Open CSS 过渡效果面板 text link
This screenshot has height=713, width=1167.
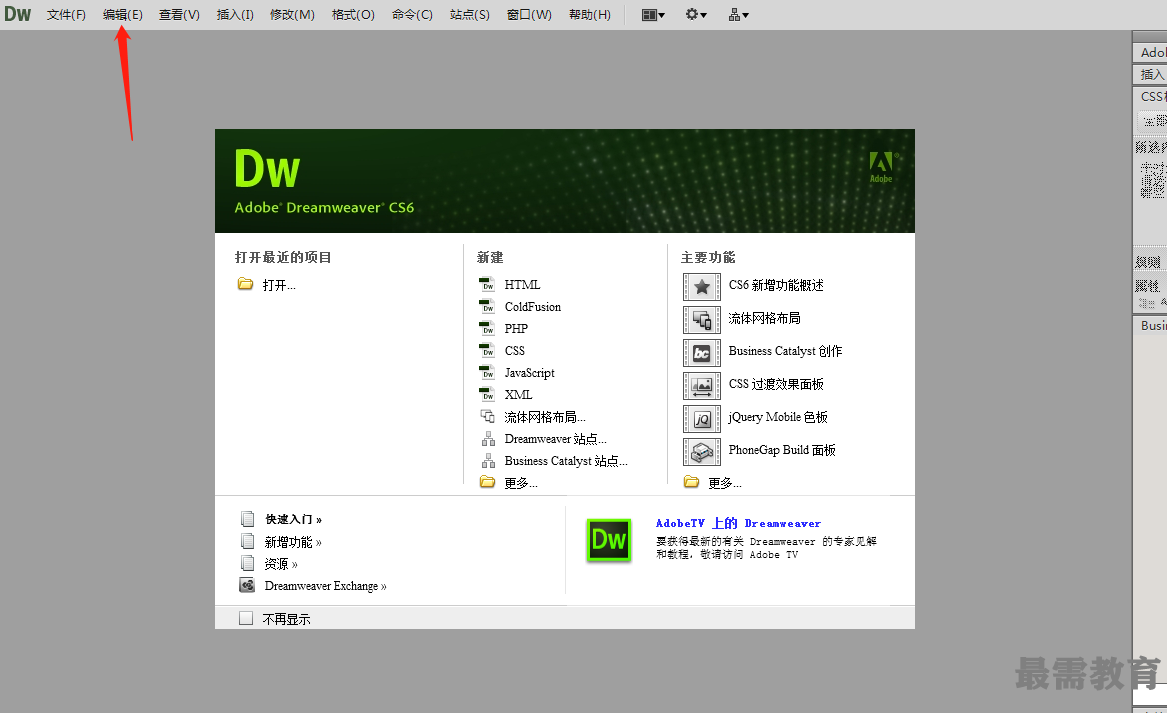point(776,384)
